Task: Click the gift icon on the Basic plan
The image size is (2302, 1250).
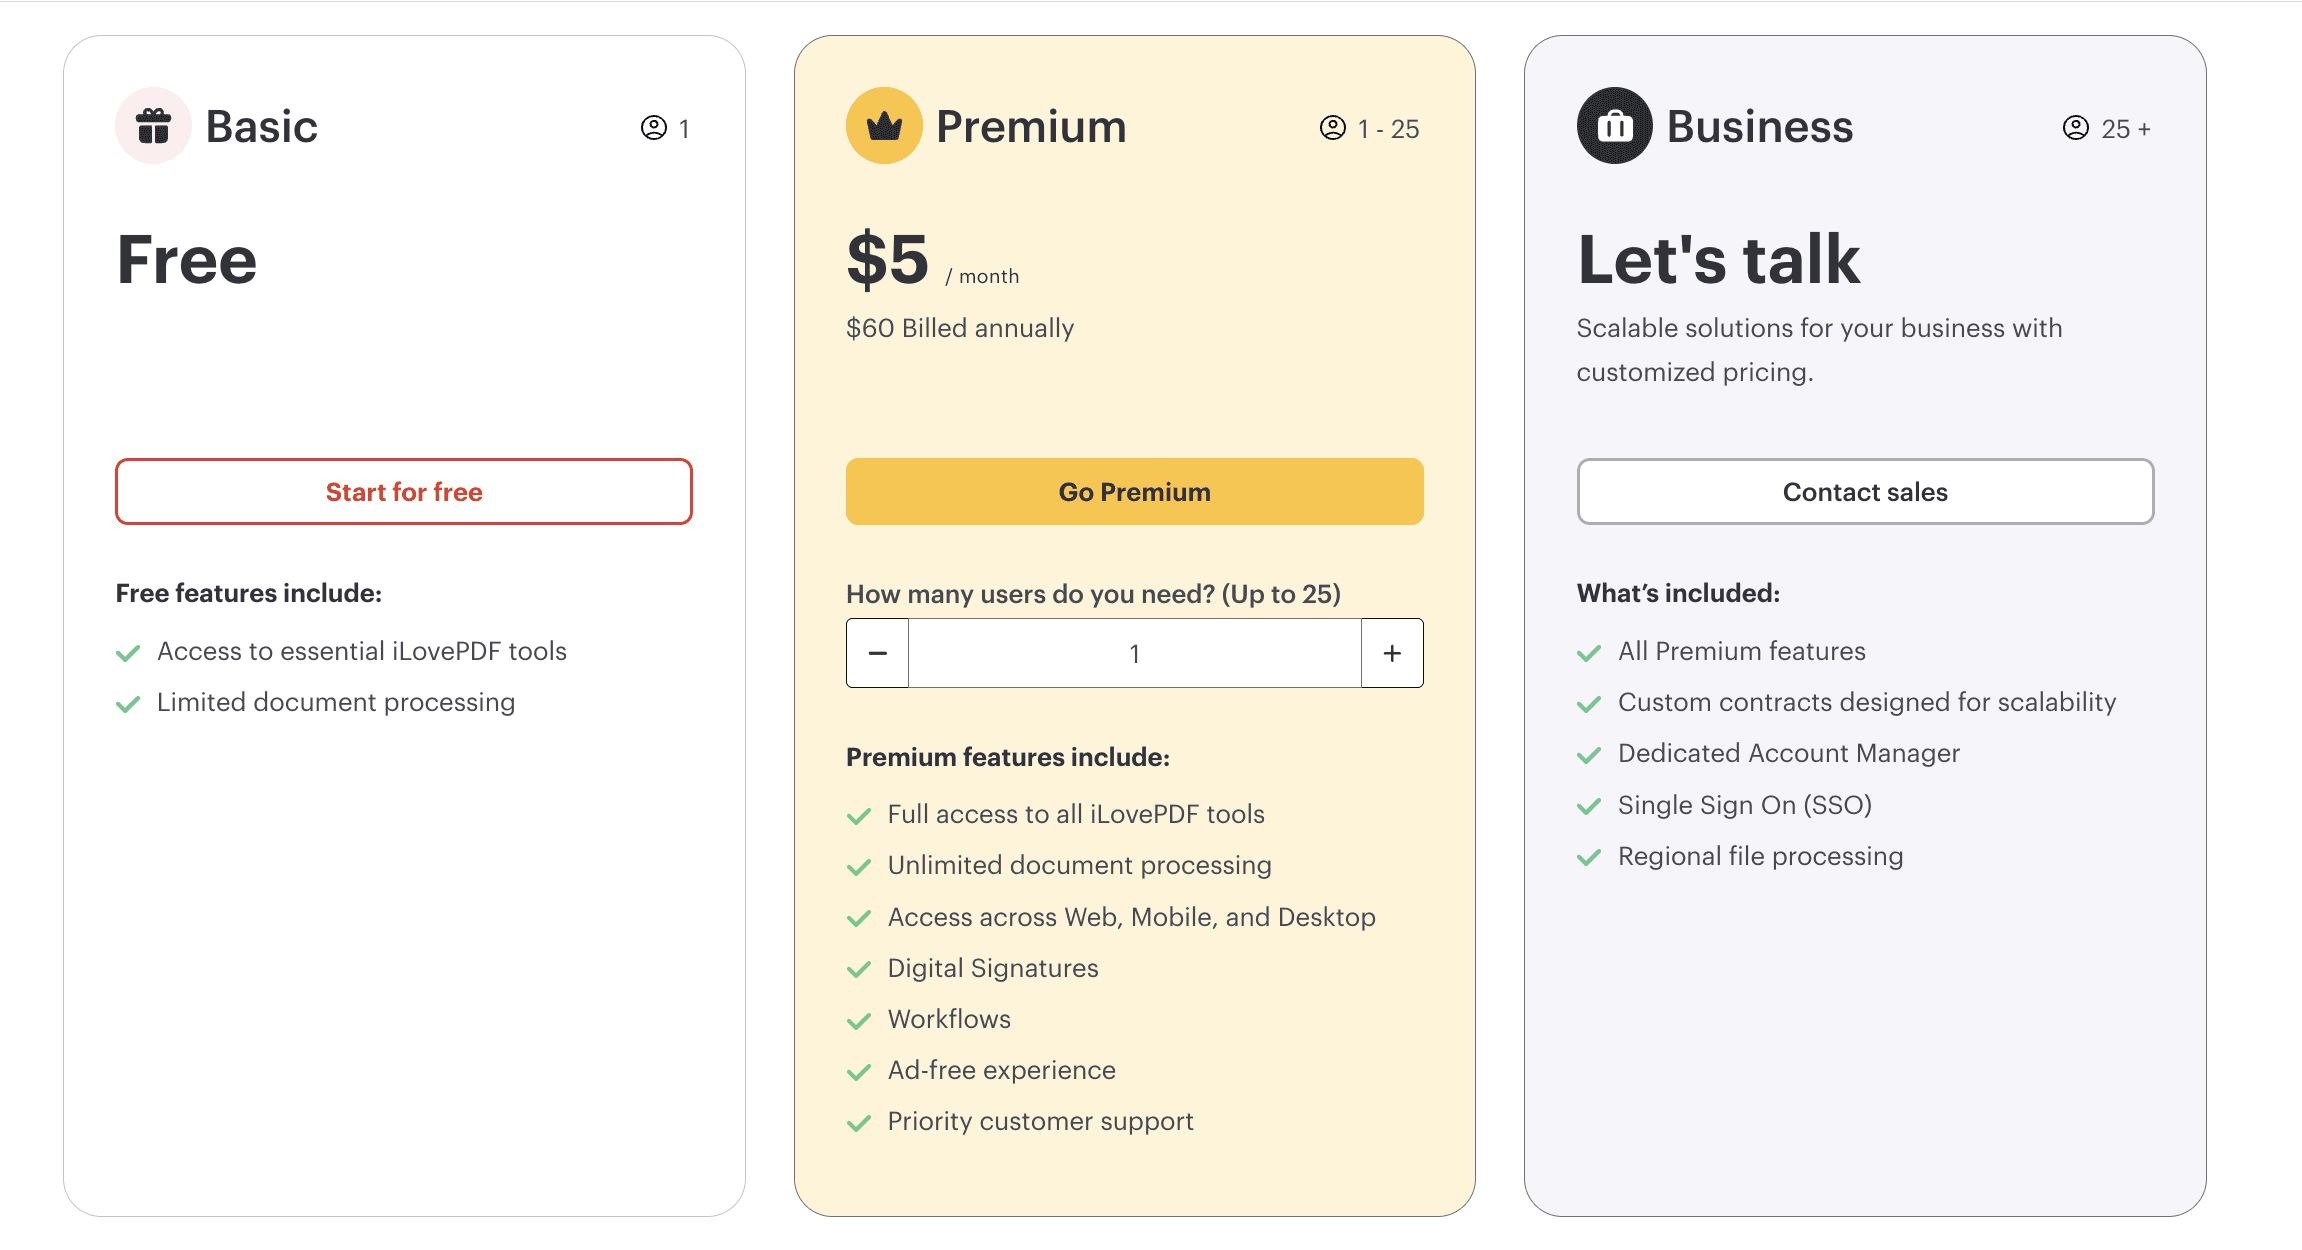Action: (x=152, y=125)
